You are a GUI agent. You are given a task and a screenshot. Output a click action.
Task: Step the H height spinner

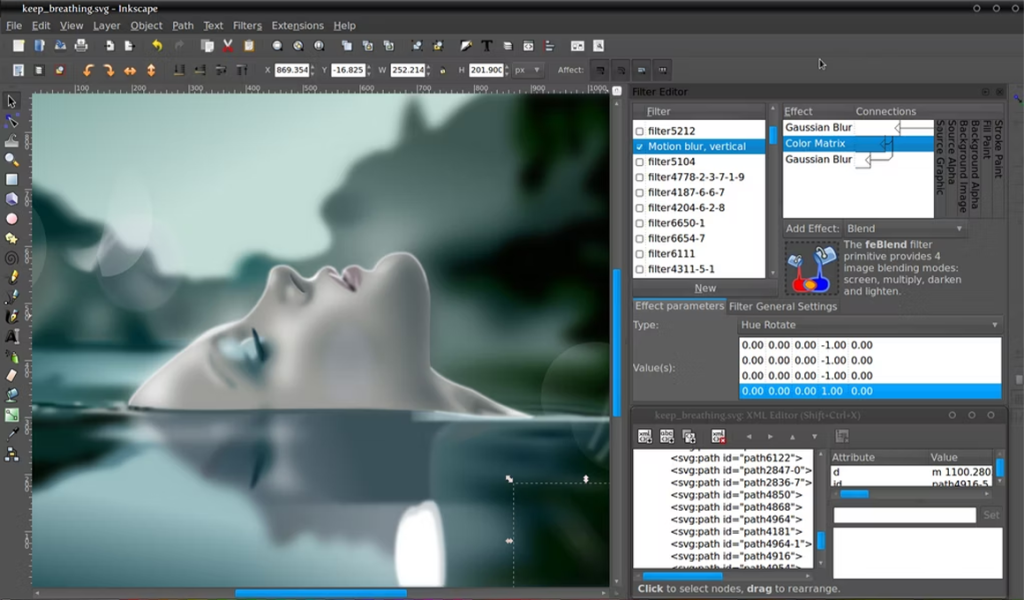pyautogui.click(x=507, y=70)
